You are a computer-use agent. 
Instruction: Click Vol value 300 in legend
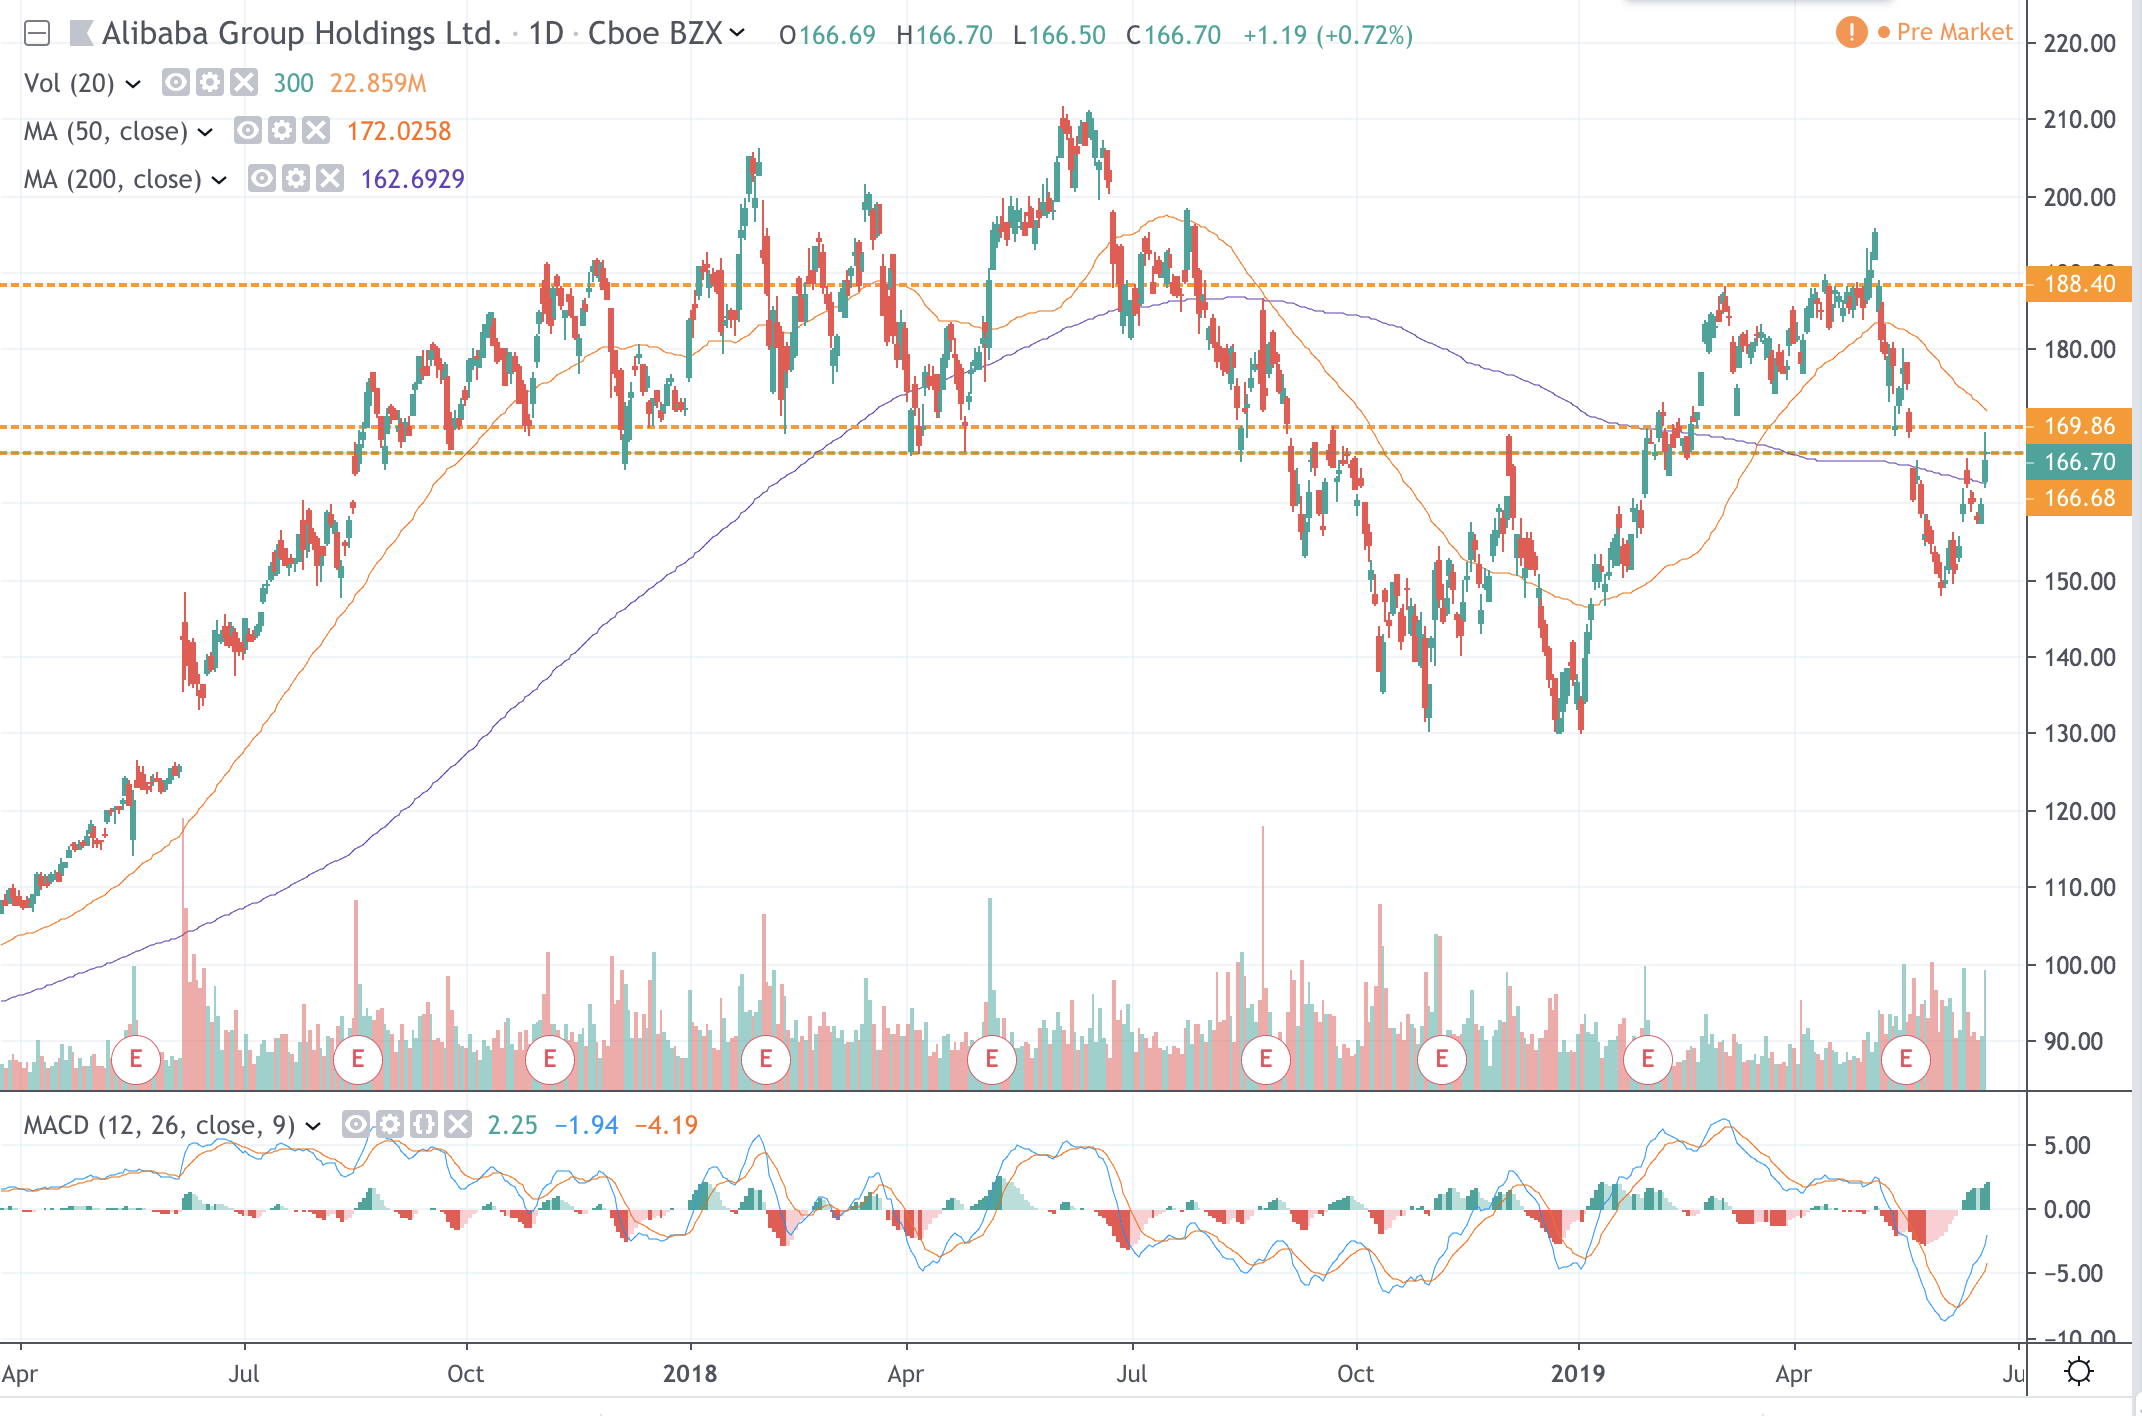[293, 83]
